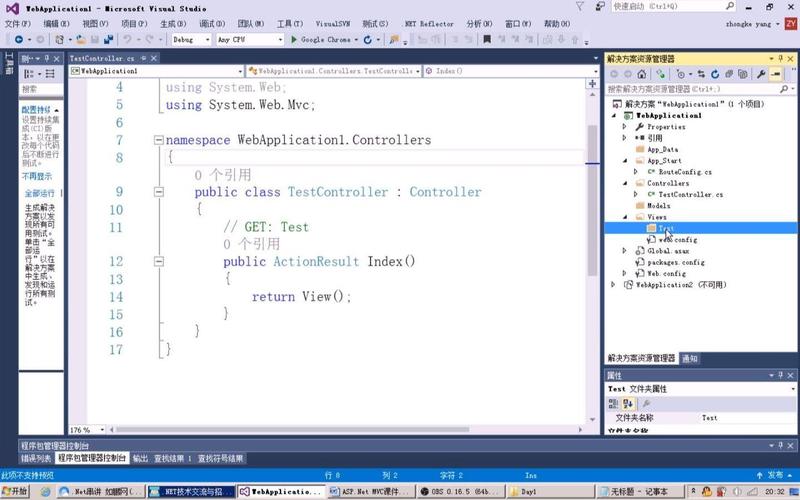Switch to the 错误列表 tab
This screenshot has width=800, height=500.
click(36, 458)
